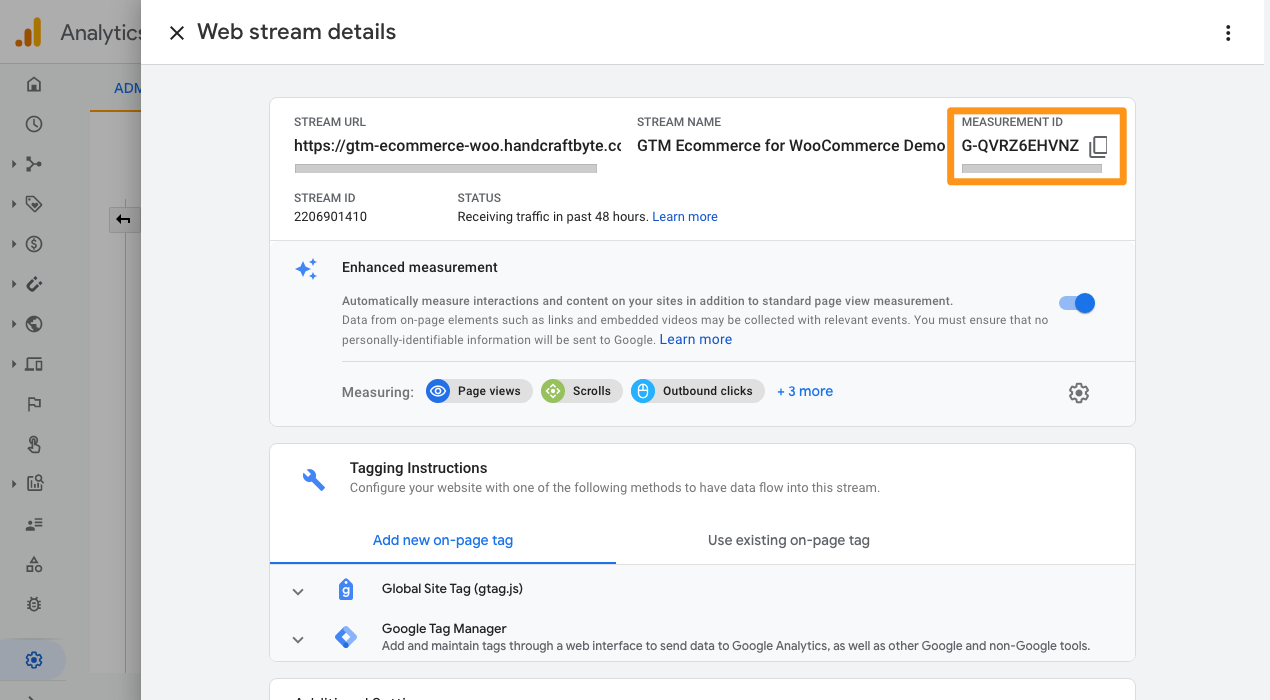Open Realtime clock icon in sidebar

point(34,124)
